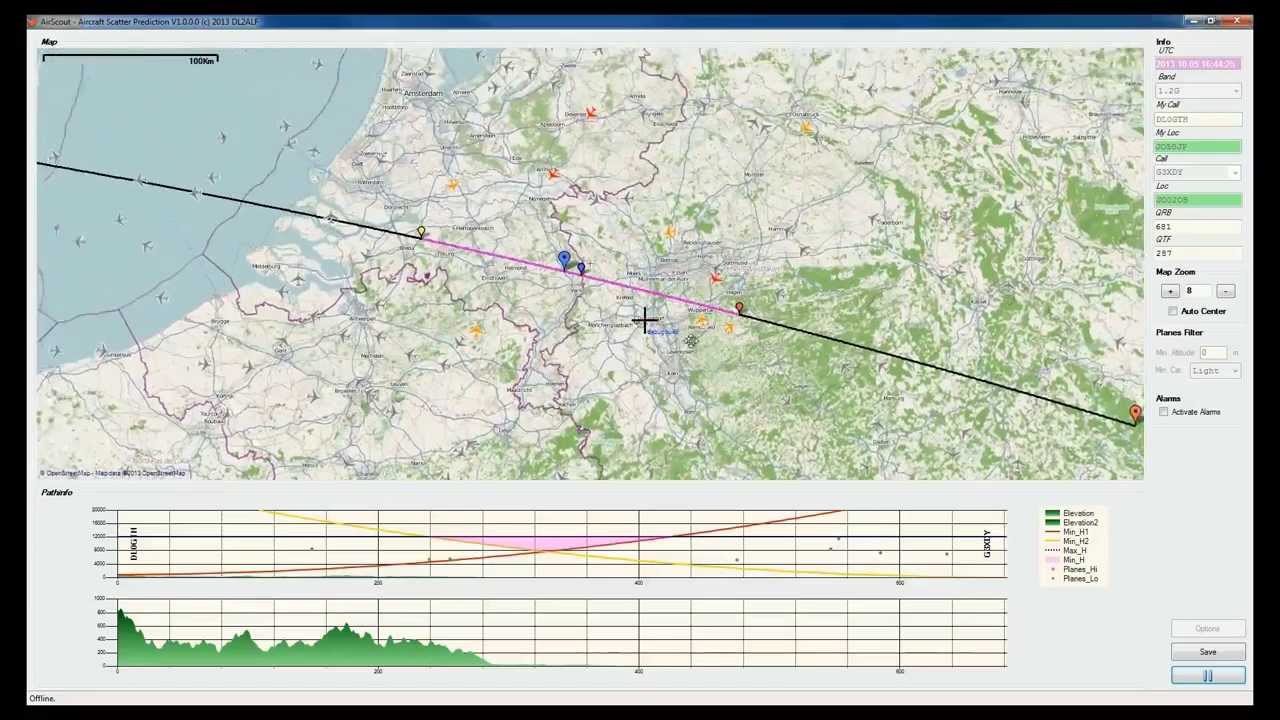This screenshot has height=720, width=1280.
Task: Tick the Activate Alarms checkbox
Action: tap(1164, 412)
